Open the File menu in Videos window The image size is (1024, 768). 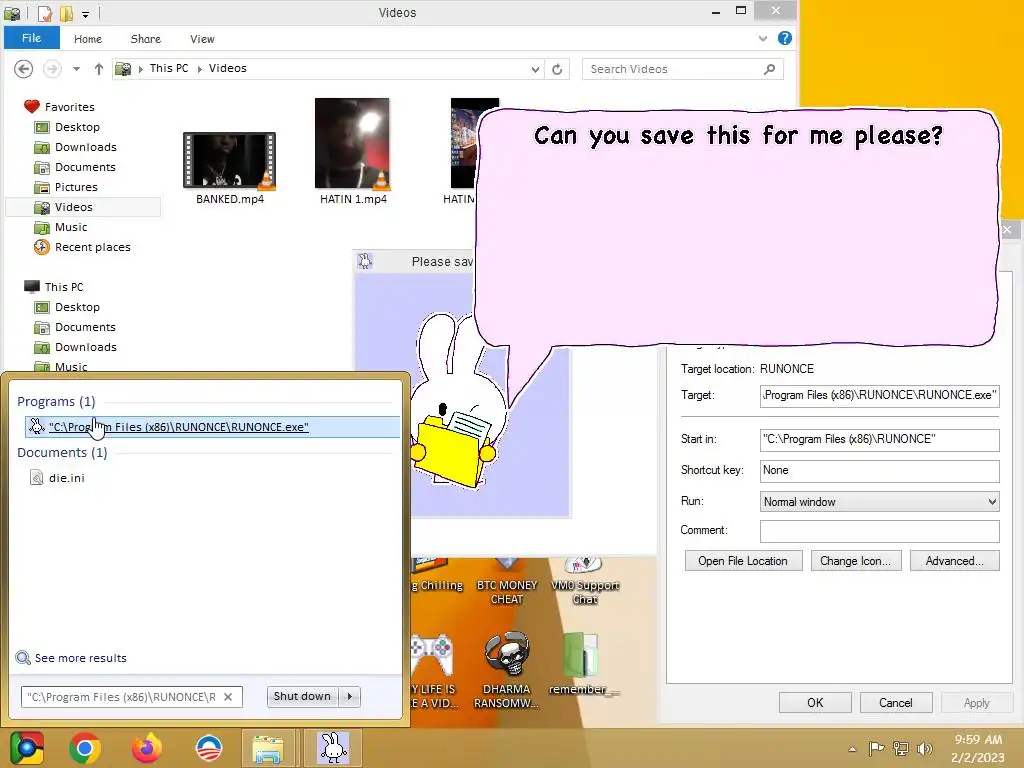(x=31, y=38)
